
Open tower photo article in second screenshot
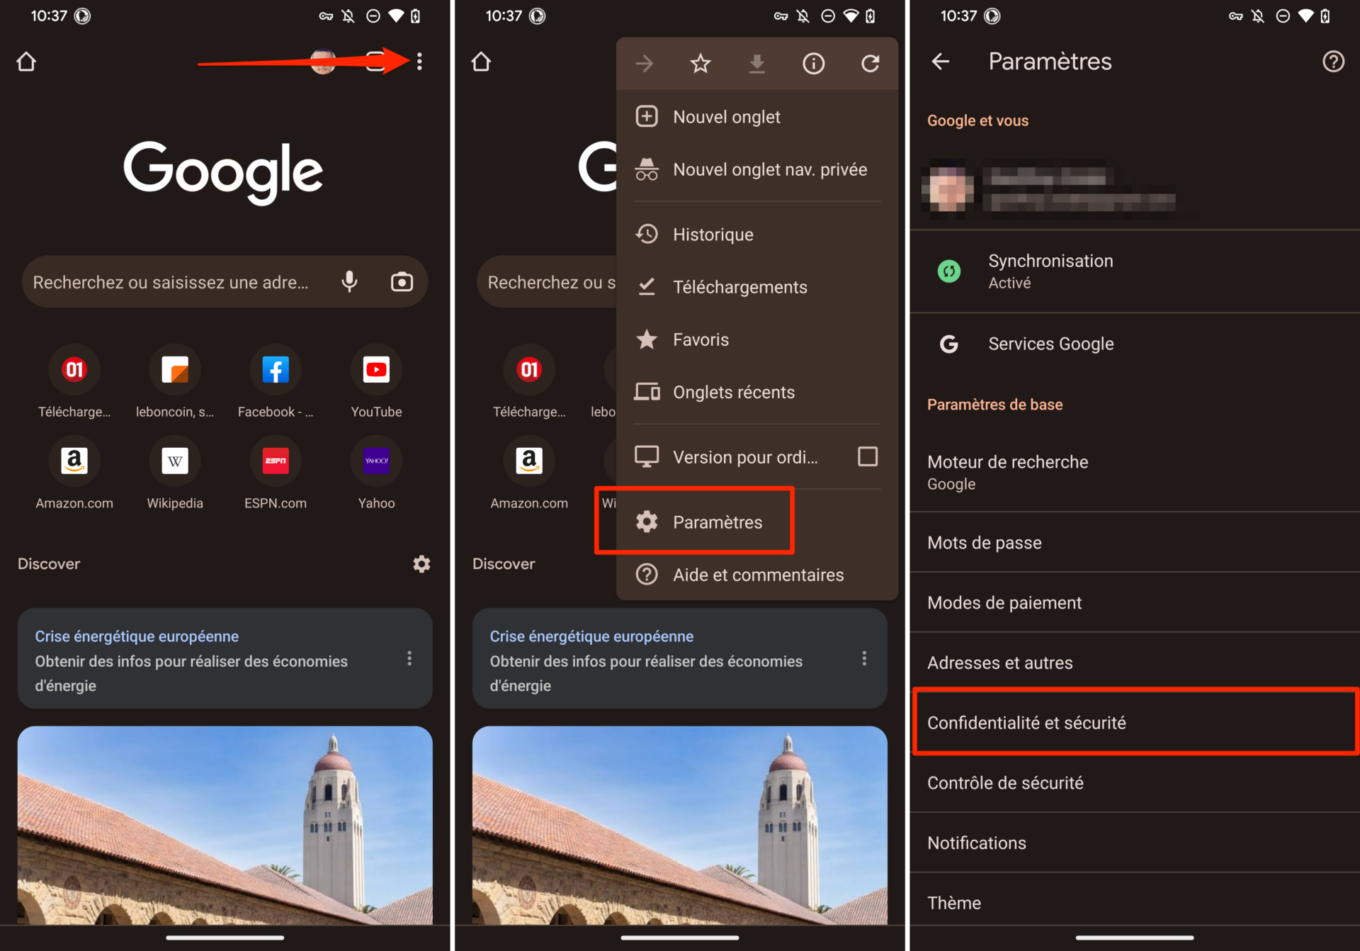pos(680,825)
